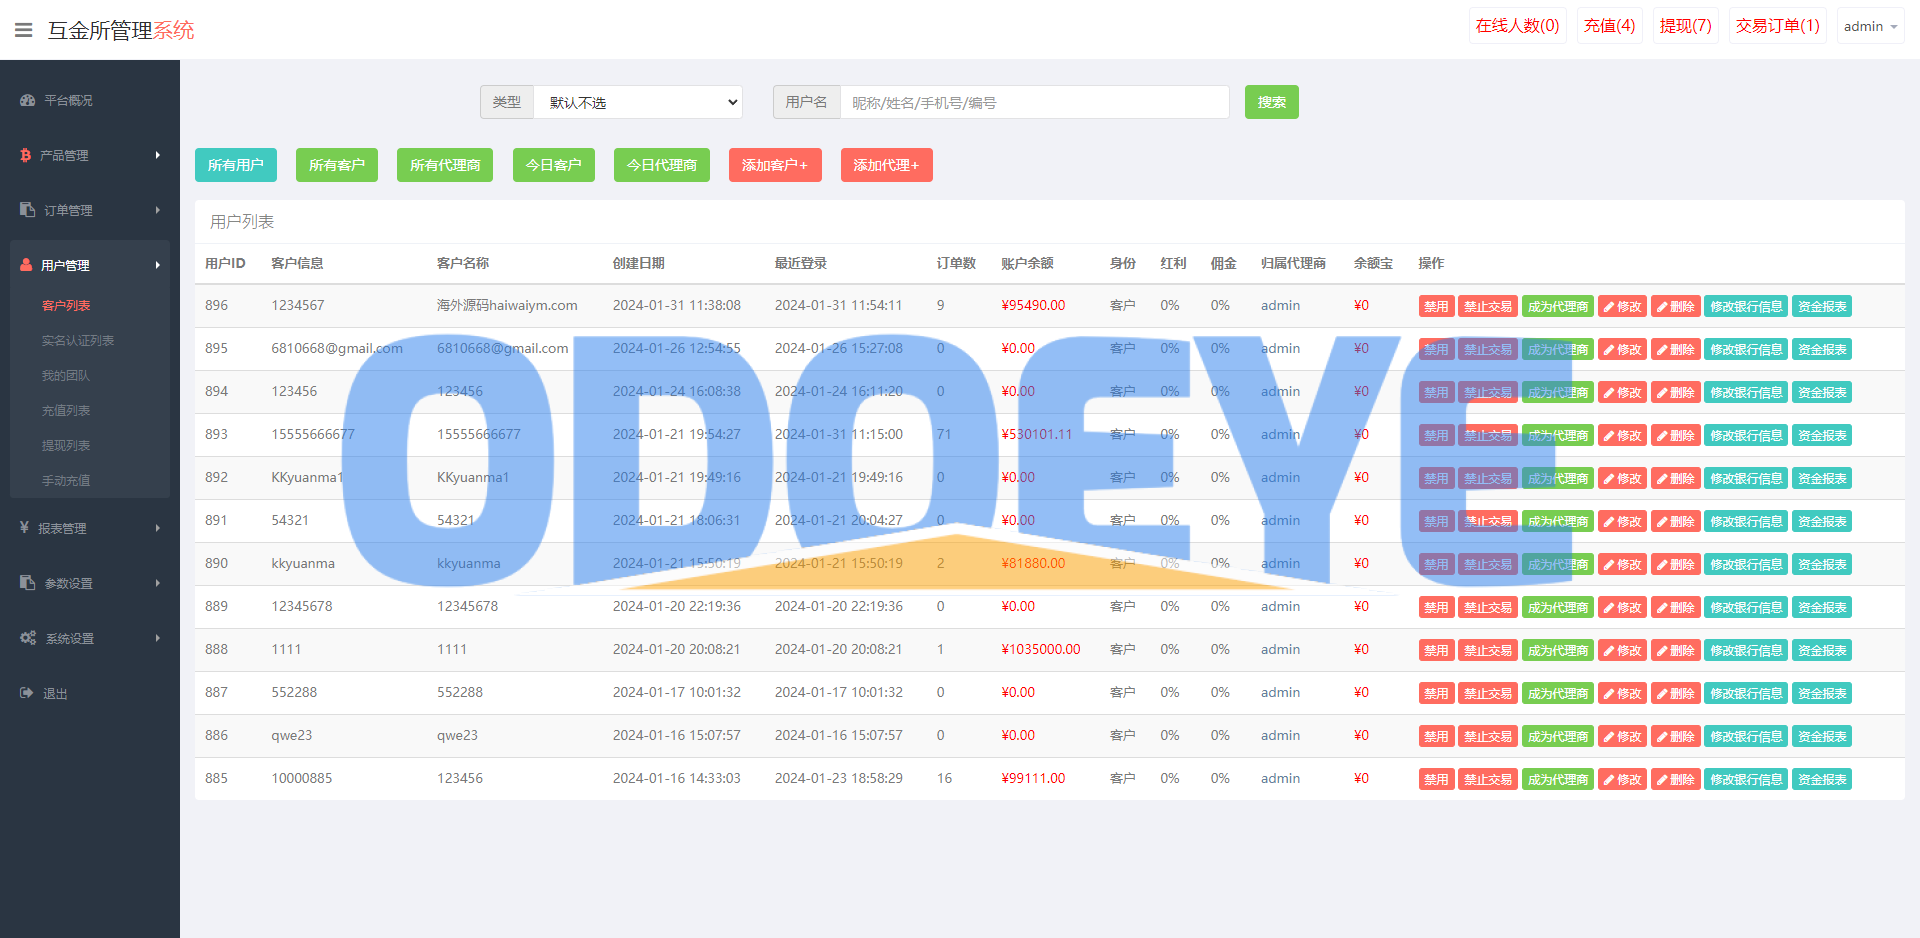Image resolution: width=1920 pixels, height=938 pixels.
Task: Click the 平台概况 sidebar label
Action: 68,100
